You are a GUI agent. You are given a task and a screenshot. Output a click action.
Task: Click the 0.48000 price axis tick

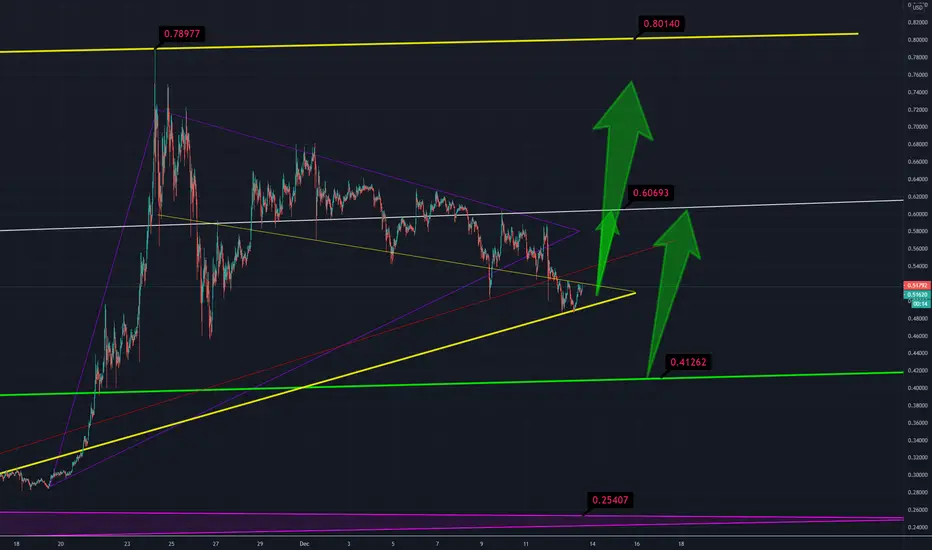pos(918,319)
